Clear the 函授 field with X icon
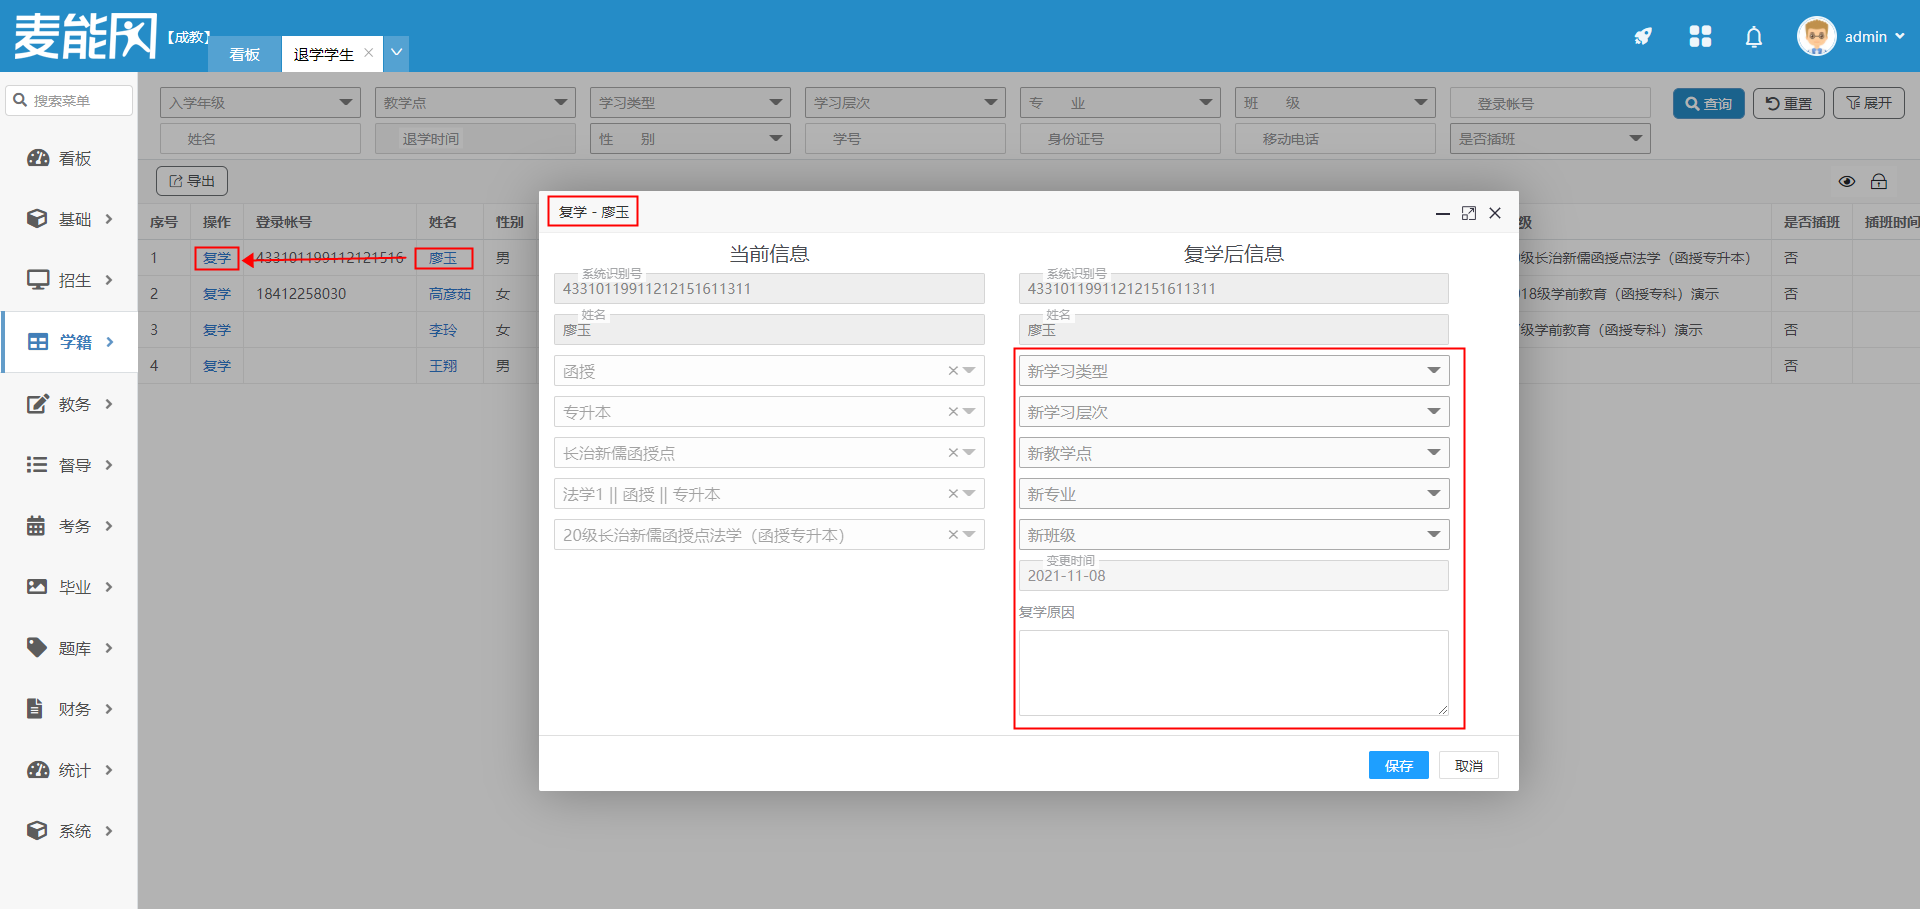The width and height of the screenshot is (1920, 909). coord(953,371)
